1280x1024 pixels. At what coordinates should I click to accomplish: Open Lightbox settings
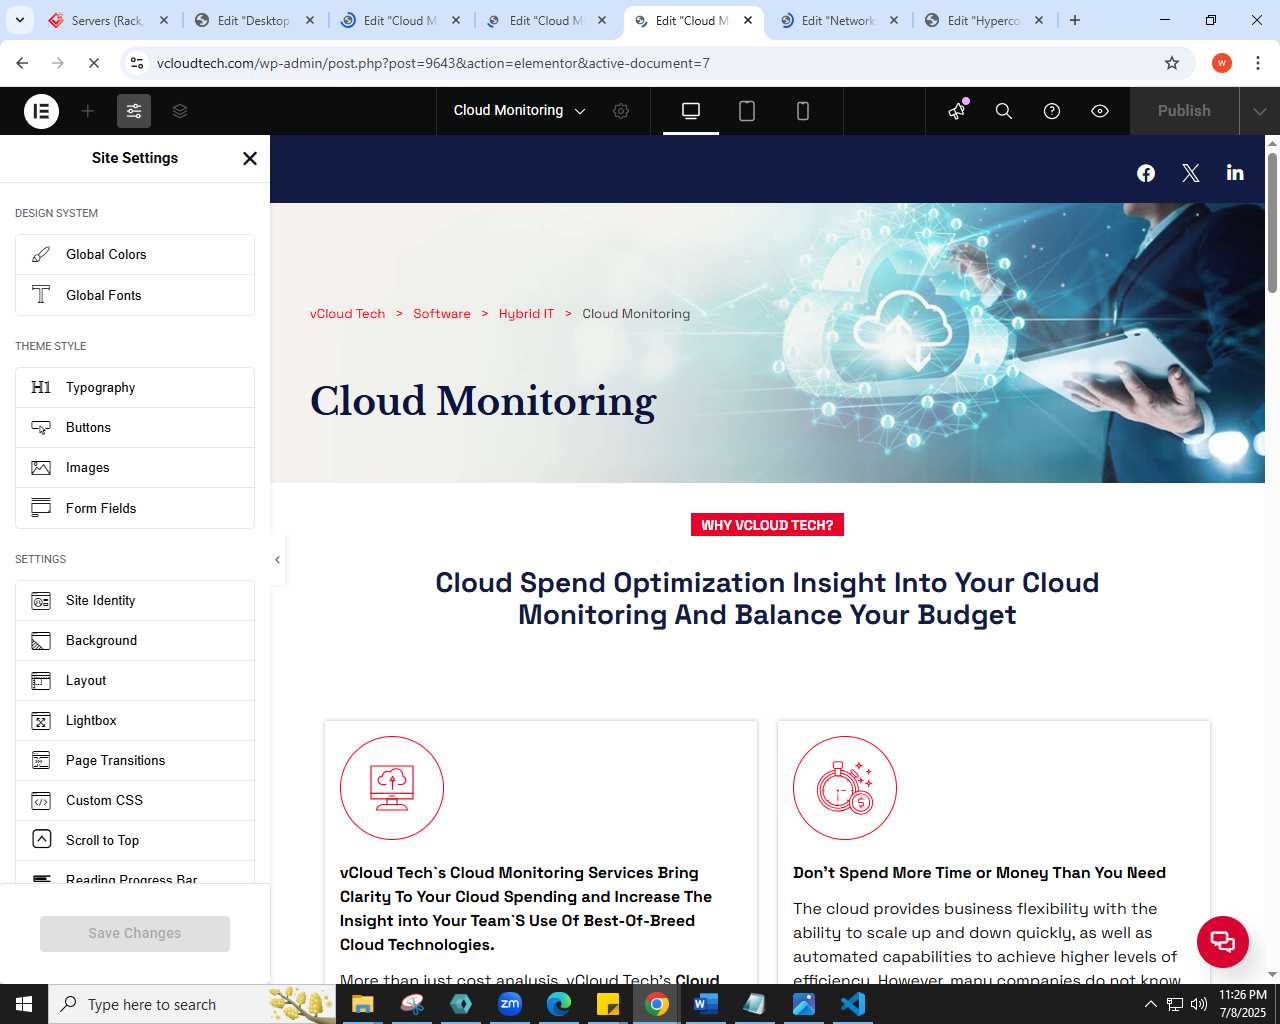[x=135, y=721]
